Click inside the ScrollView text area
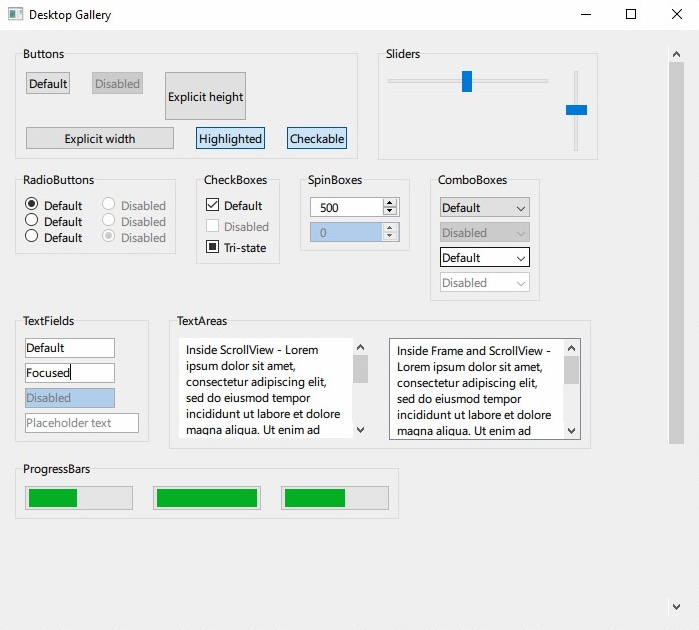 (x=265, y=388)
